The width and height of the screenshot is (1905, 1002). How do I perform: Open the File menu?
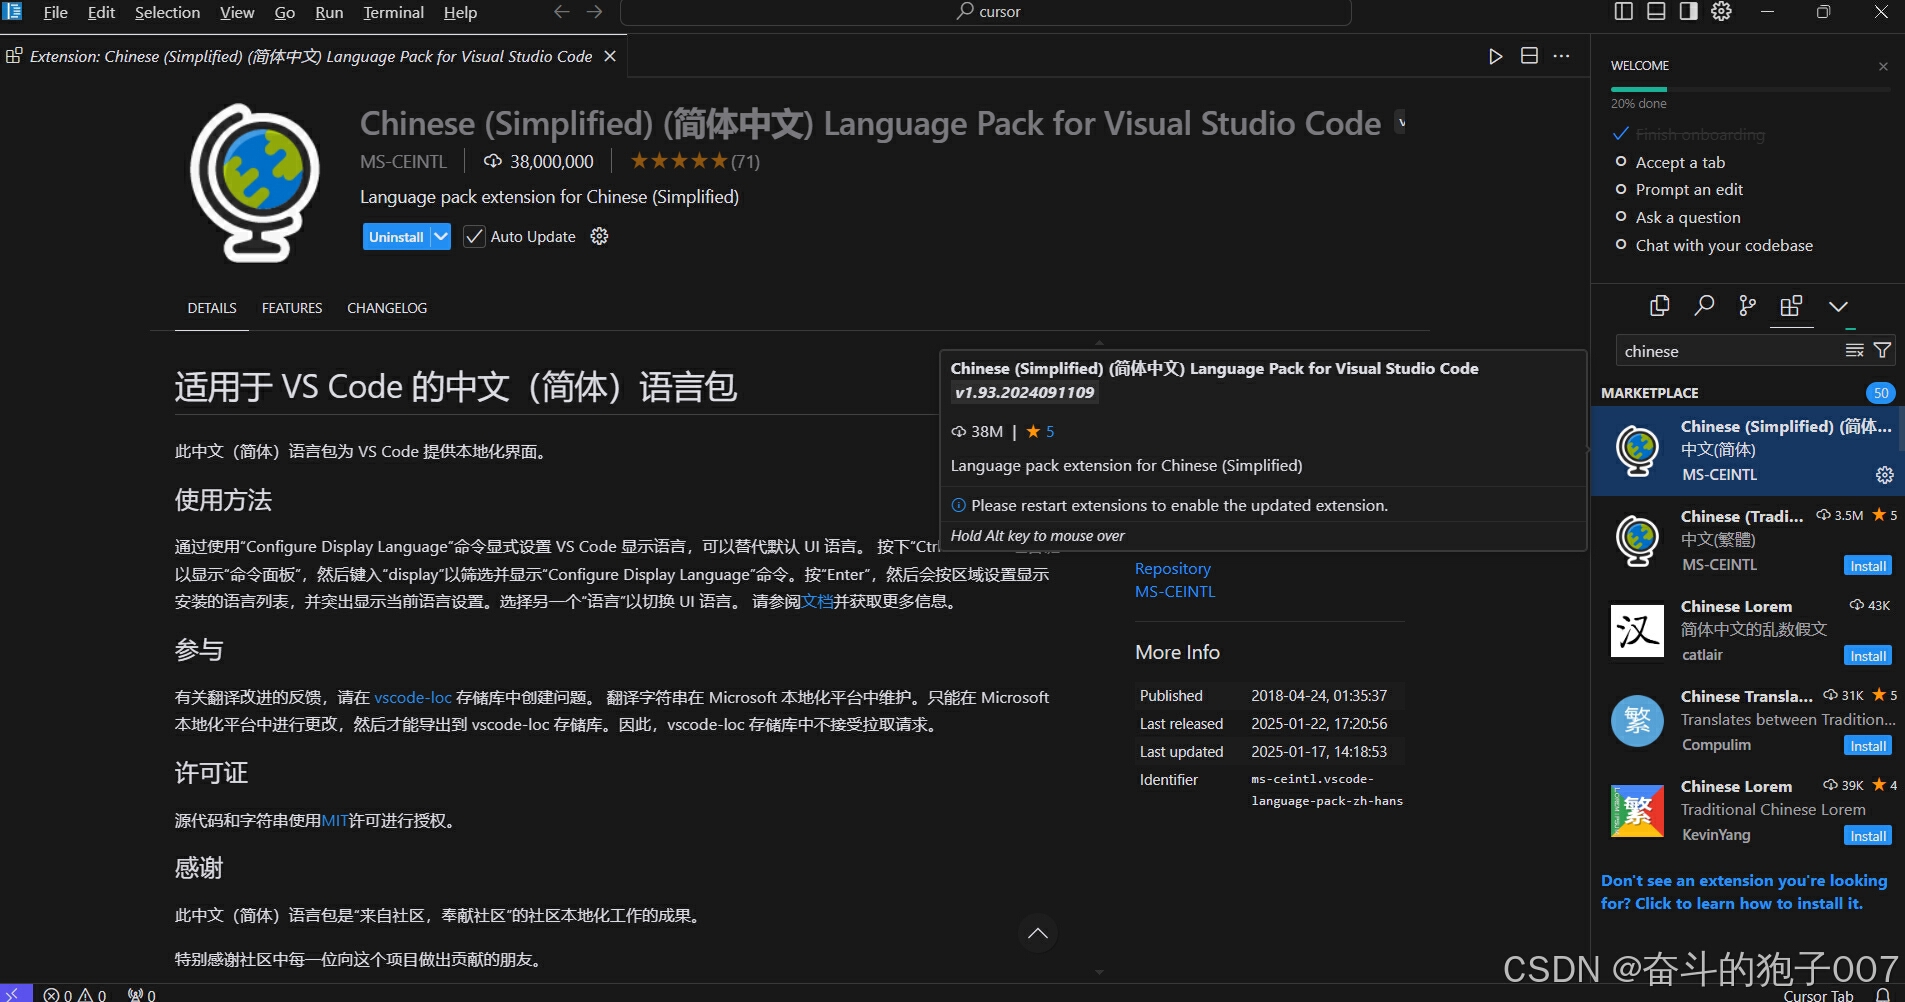coord(56,12)
